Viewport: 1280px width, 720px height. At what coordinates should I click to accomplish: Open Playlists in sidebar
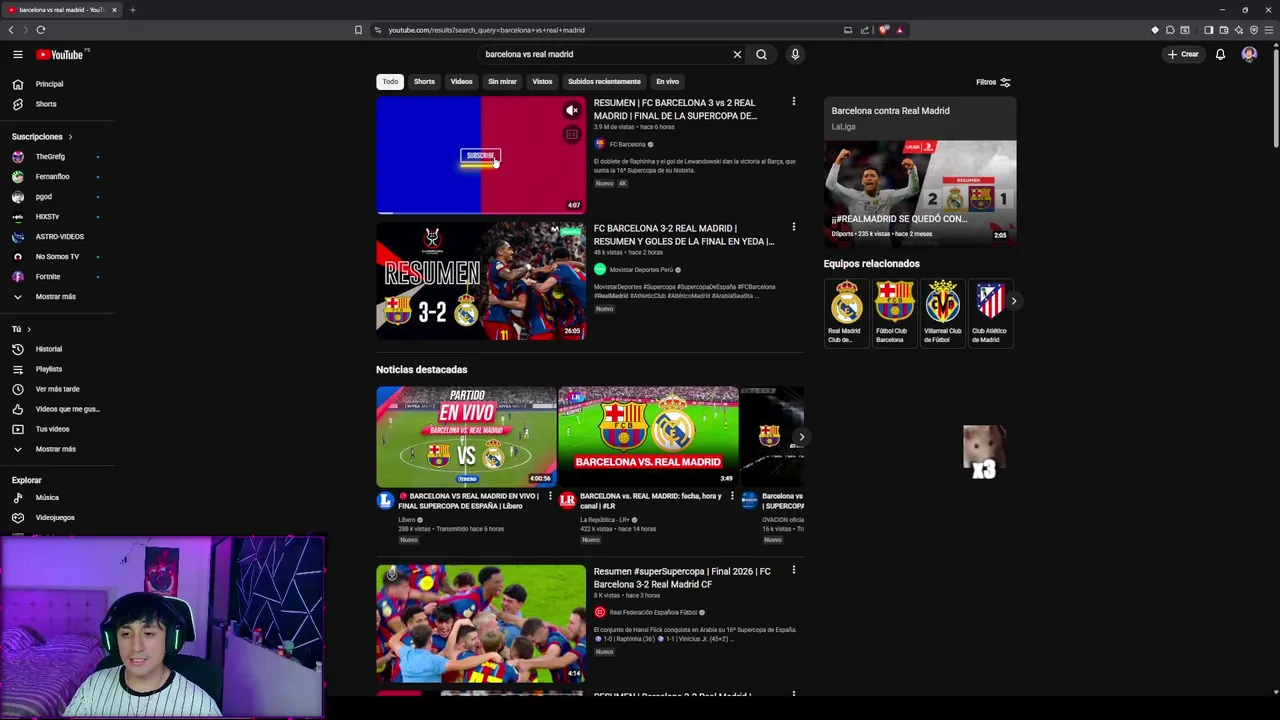(x=48, y=369)
